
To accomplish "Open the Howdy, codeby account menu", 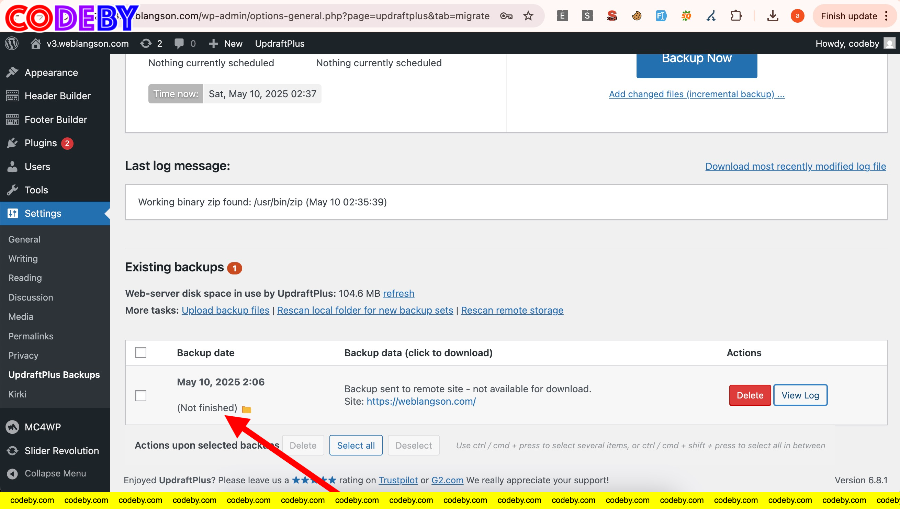I will coord(855,44).
